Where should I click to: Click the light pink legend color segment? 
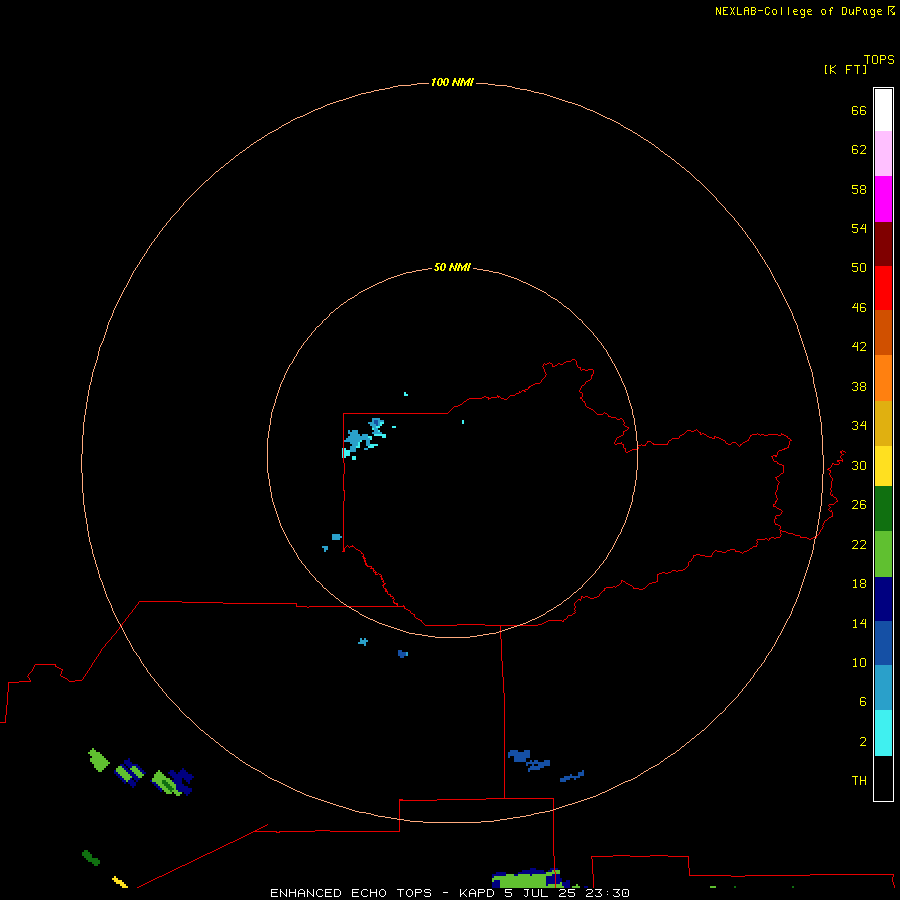click(883, 153)
